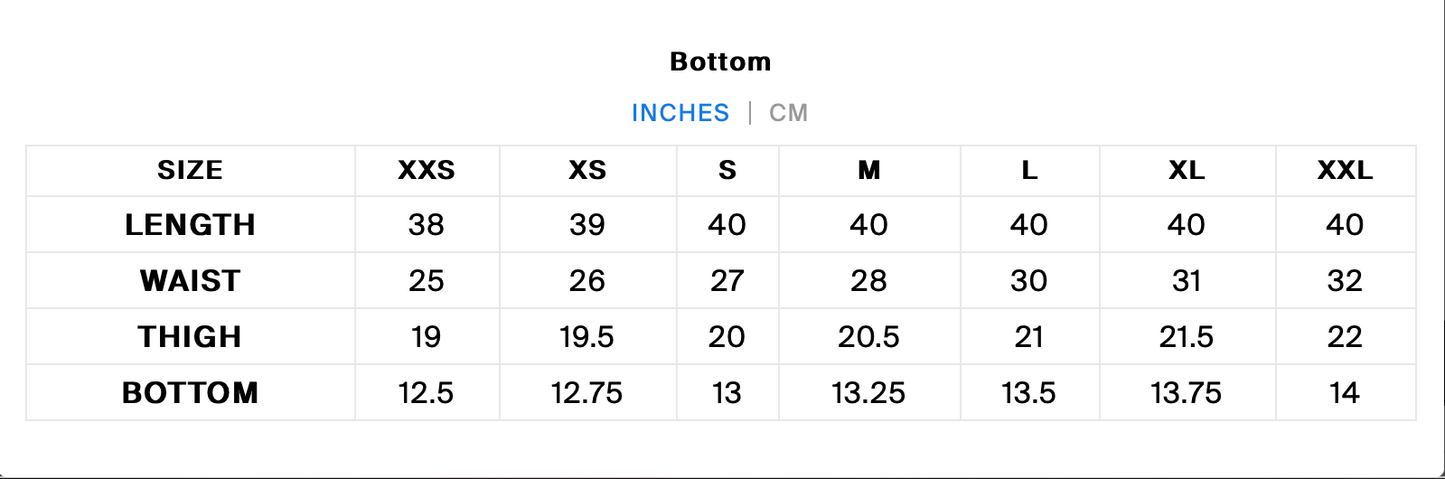
Task: Click the Bottom chart heading
Action: coord(720,62)
